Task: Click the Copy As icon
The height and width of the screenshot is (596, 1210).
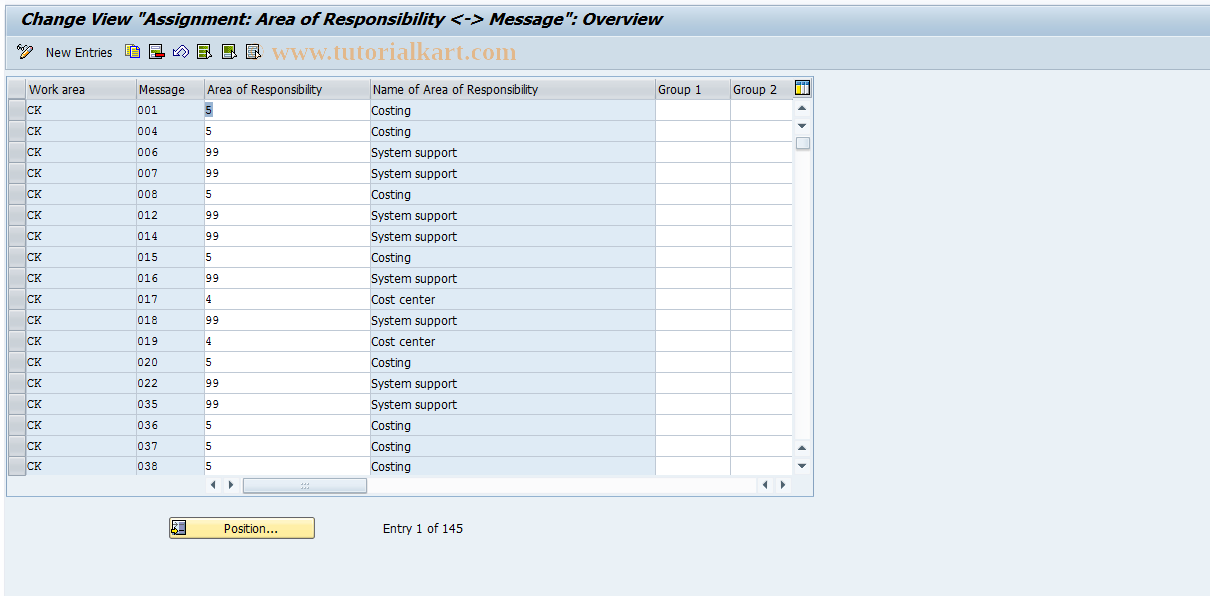Action: (132, 52)
